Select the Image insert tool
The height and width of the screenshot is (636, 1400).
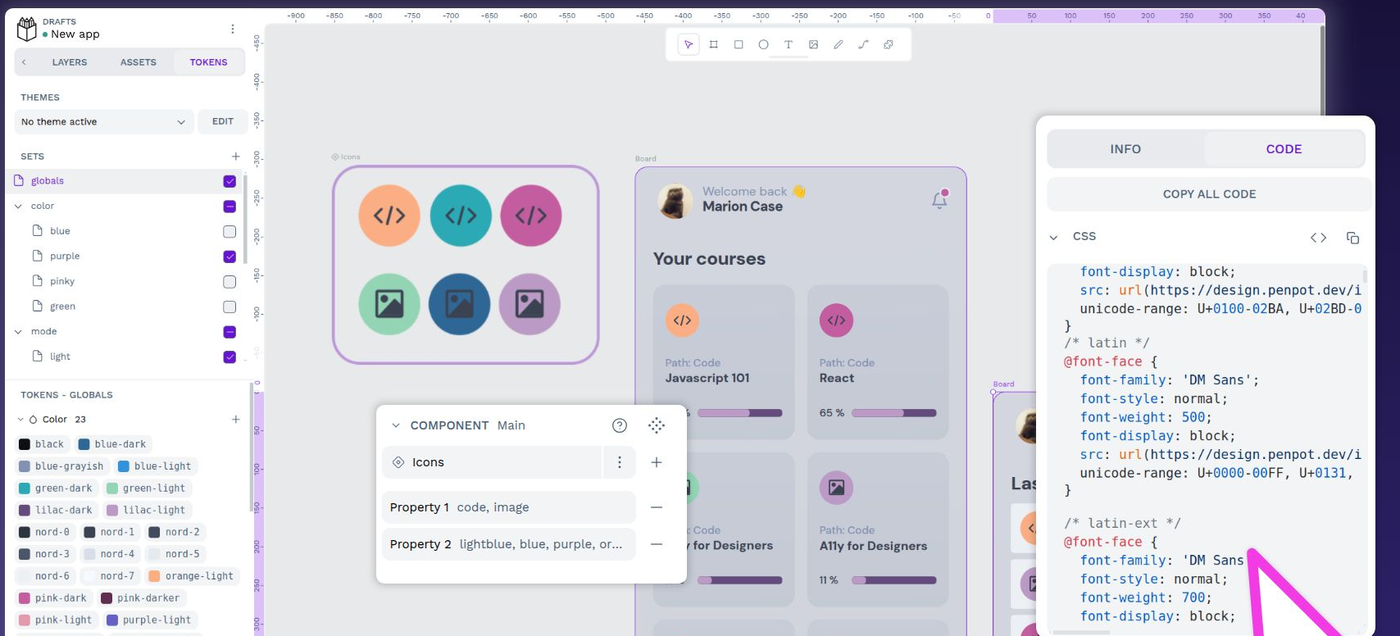814,44
